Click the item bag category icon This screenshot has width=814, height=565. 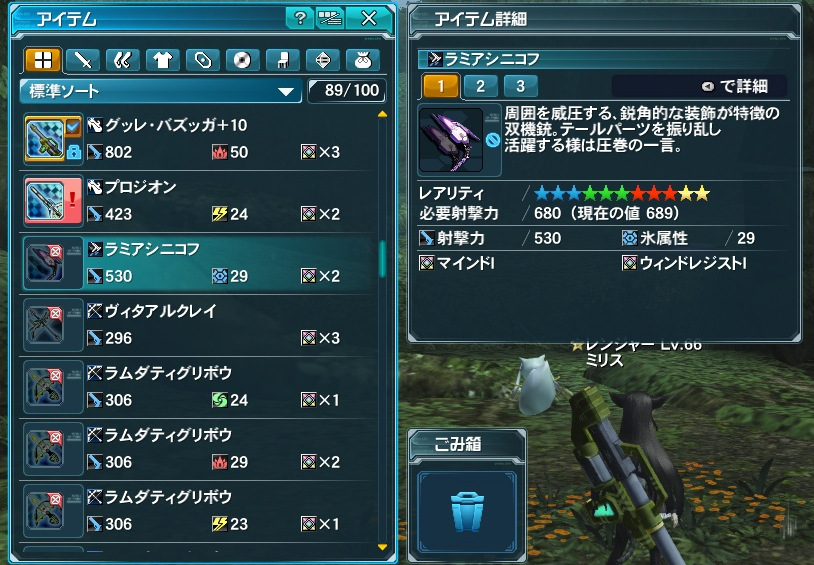click(x=362, y=61)
